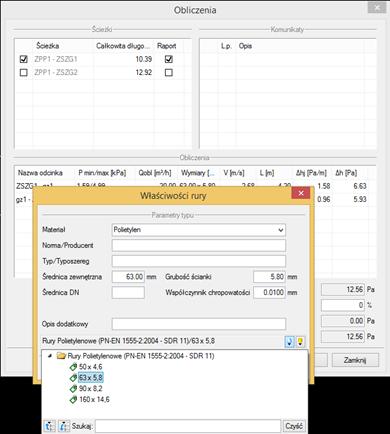Enable Raport checkbox for ZPP1 - ZSZG2
The width and height of the screenshot is (390, 434).
click(x=169, y=72)
